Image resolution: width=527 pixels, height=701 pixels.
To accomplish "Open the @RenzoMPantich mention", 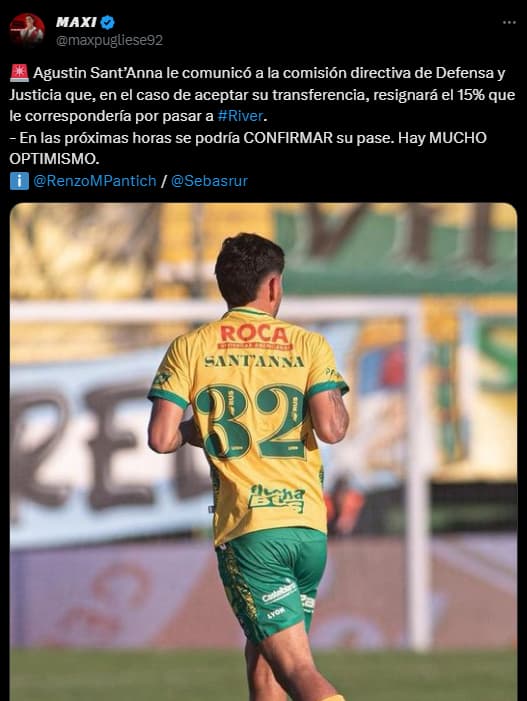I will tap(95, 181).
